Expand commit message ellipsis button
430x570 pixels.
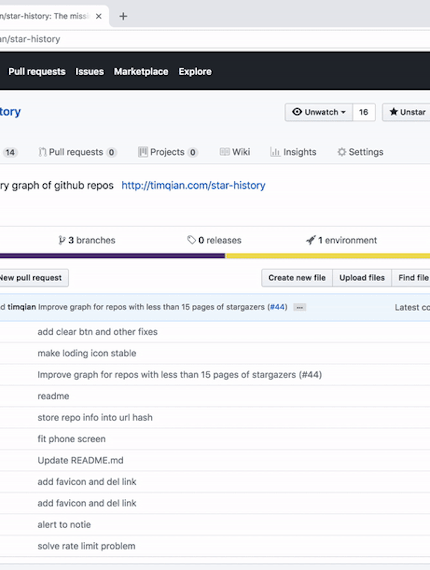click(x=300, y=308)
